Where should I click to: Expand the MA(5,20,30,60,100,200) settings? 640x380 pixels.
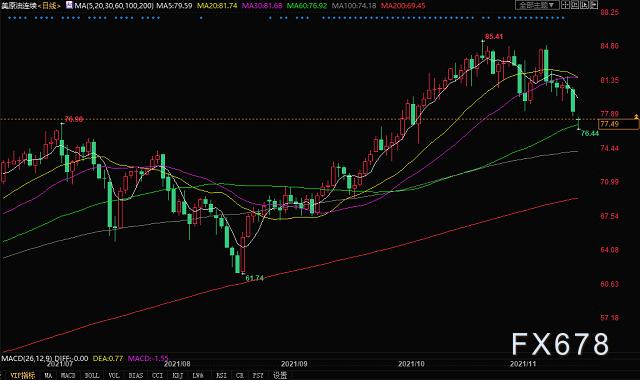(x=114, y=5)
